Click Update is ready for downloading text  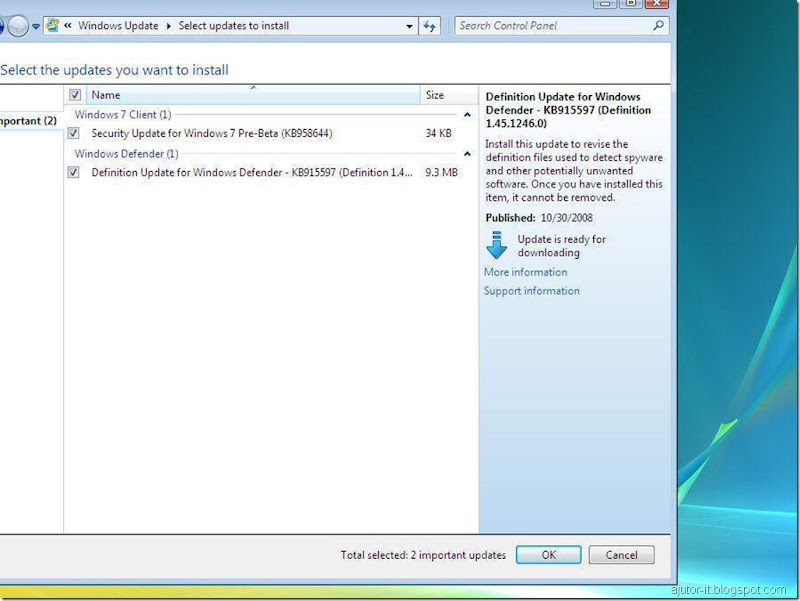[561, 246]
